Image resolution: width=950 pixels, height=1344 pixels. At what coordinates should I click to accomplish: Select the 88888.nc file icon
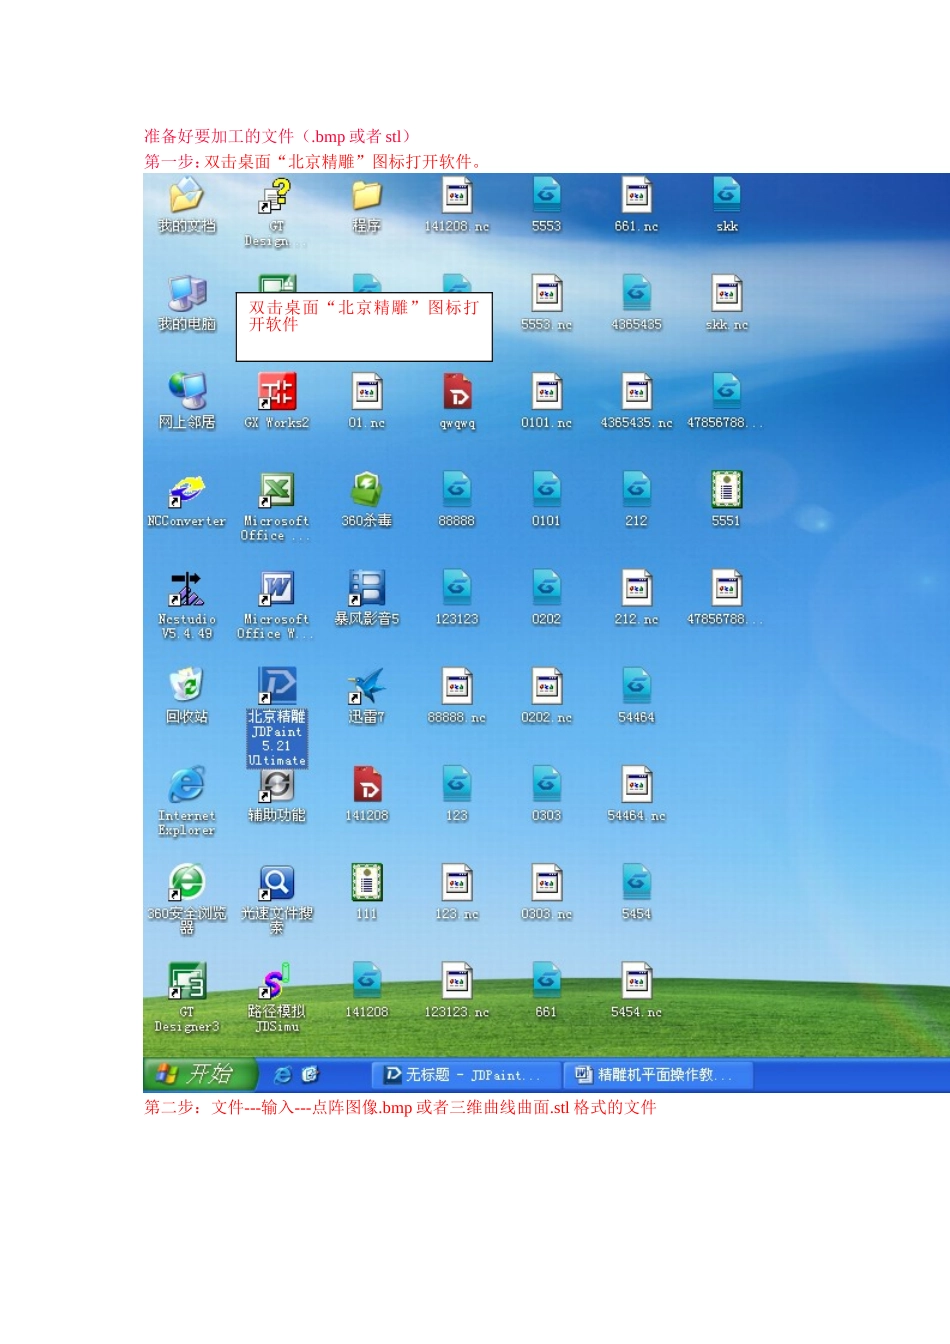click(x=457, y=695)
